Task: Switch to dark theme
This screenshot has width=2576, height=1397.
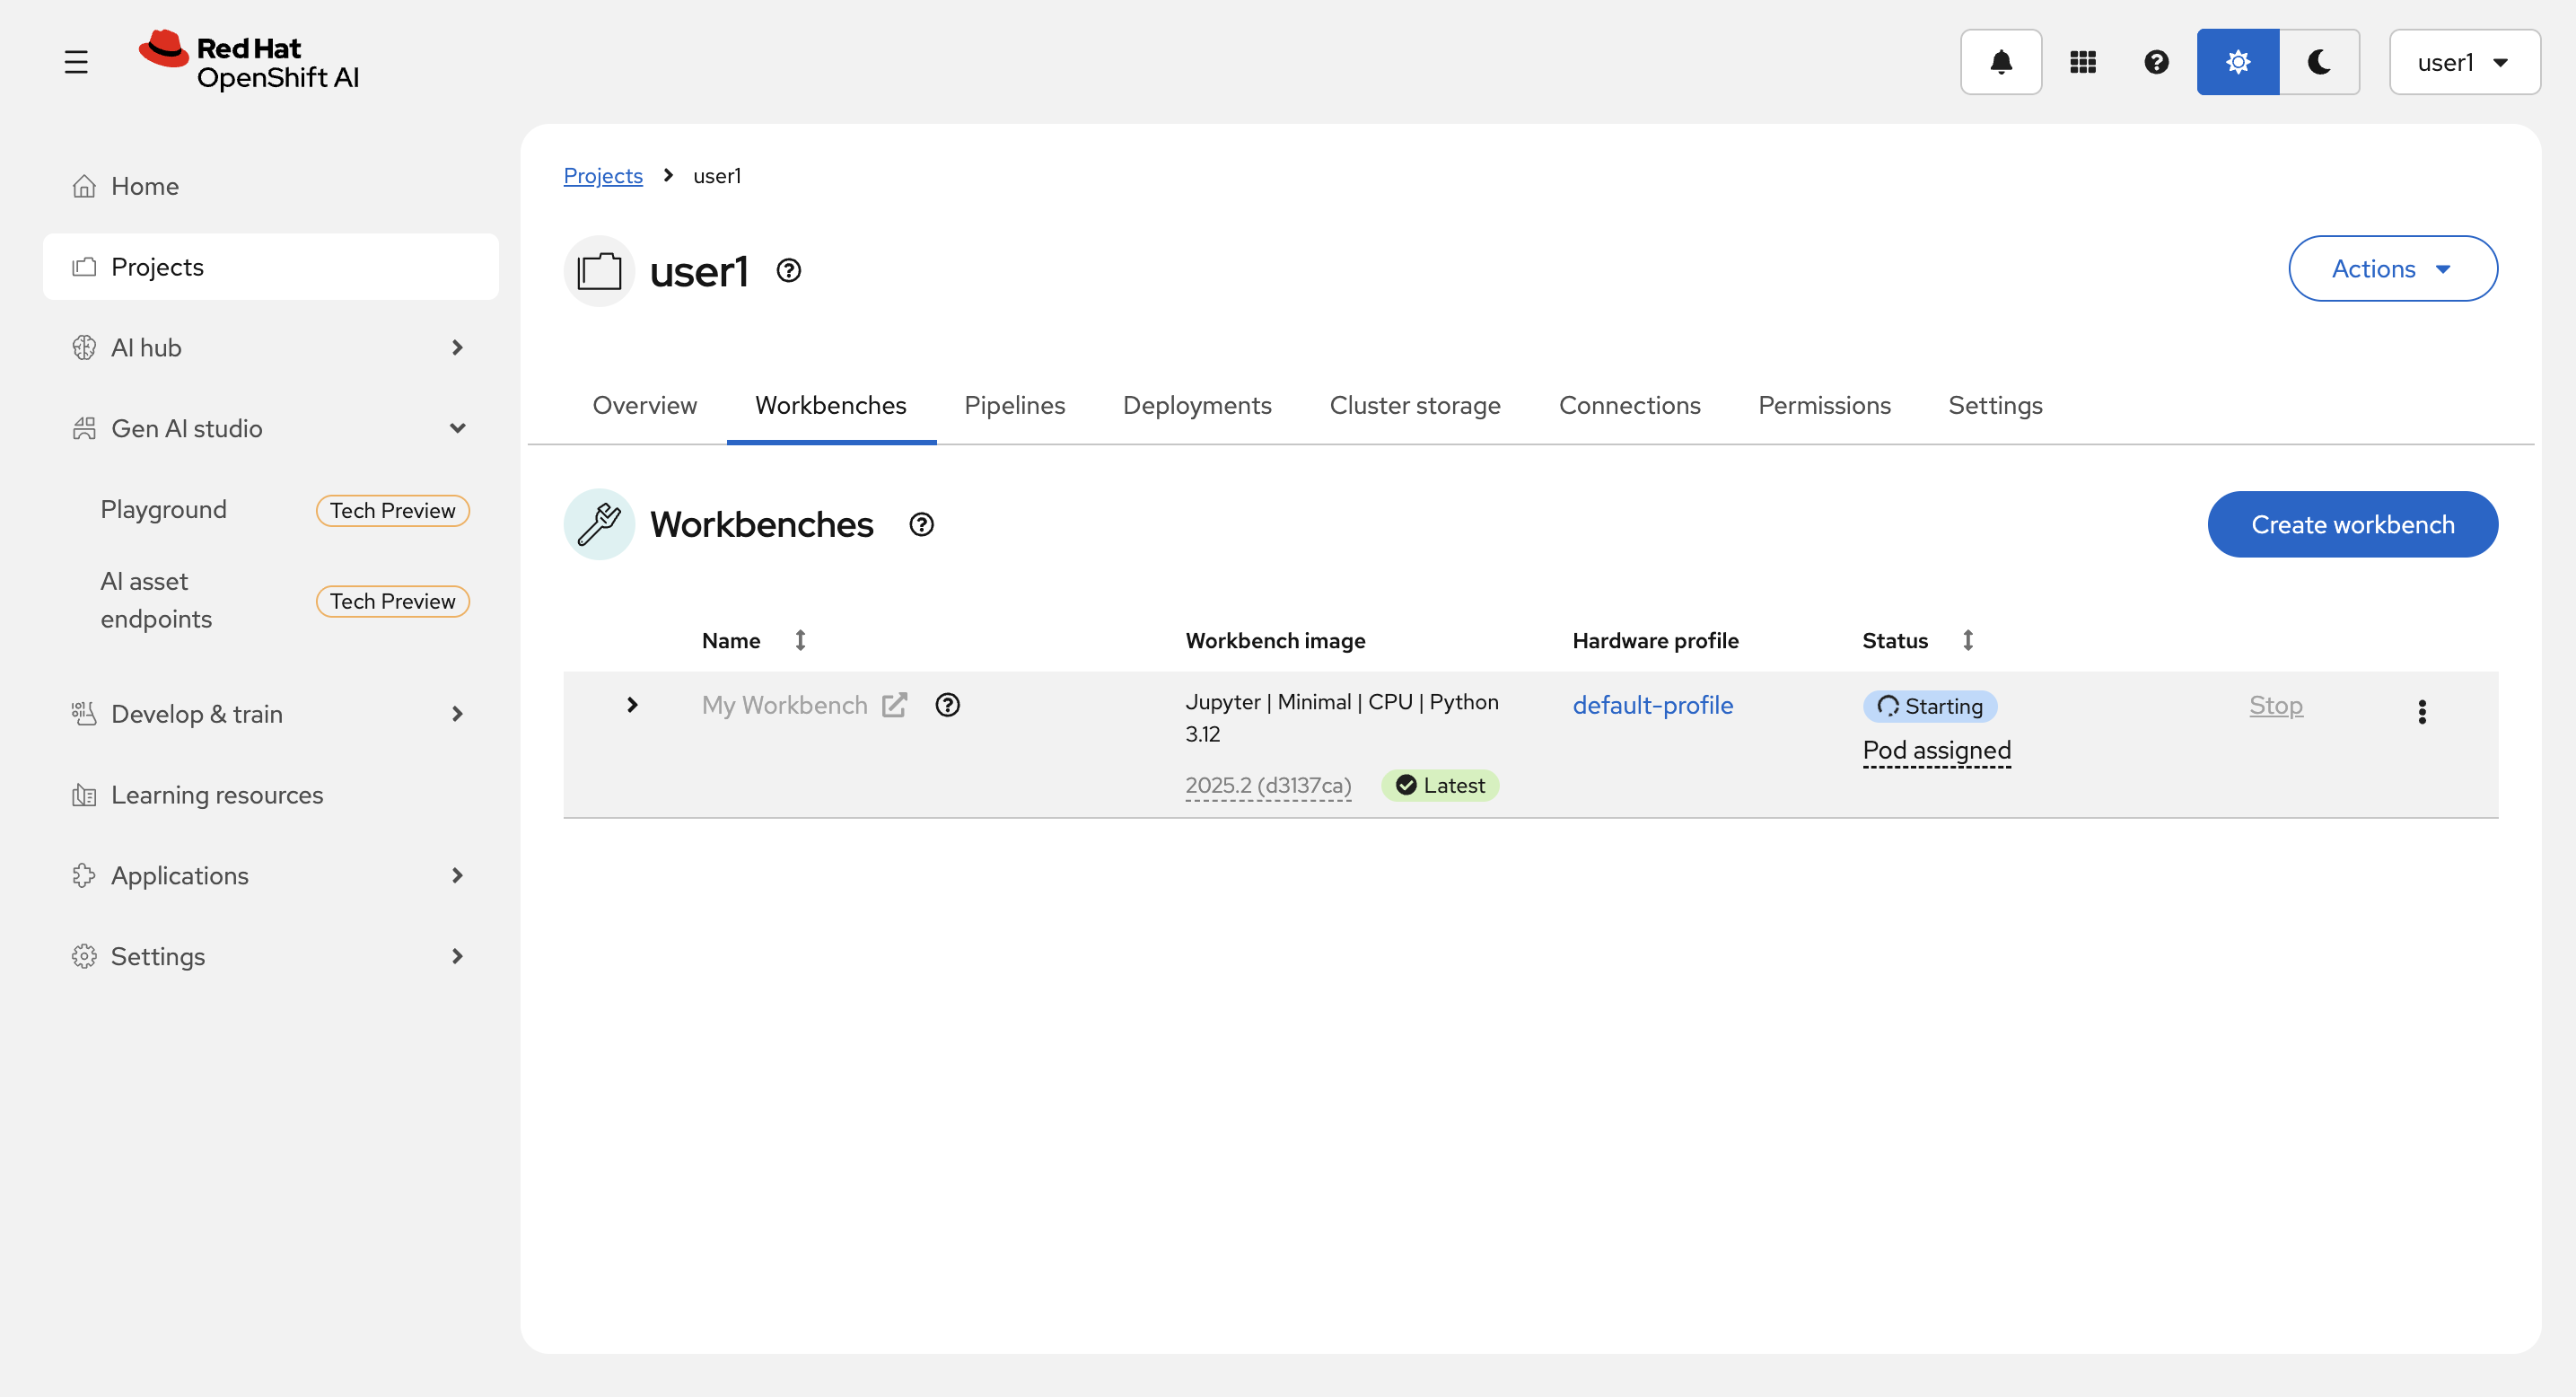Action: pos(2319,62)
